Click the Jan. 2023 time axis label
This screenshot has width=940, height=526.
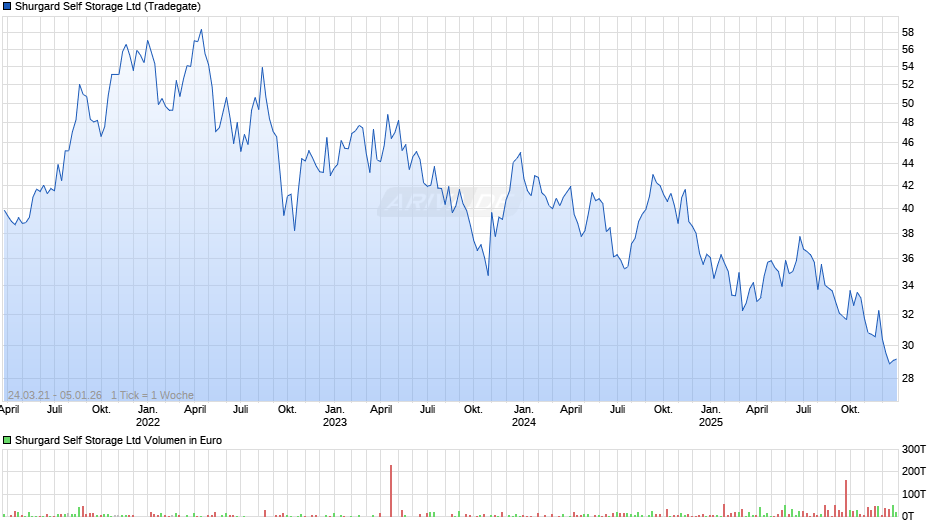(x=335, y=416)
